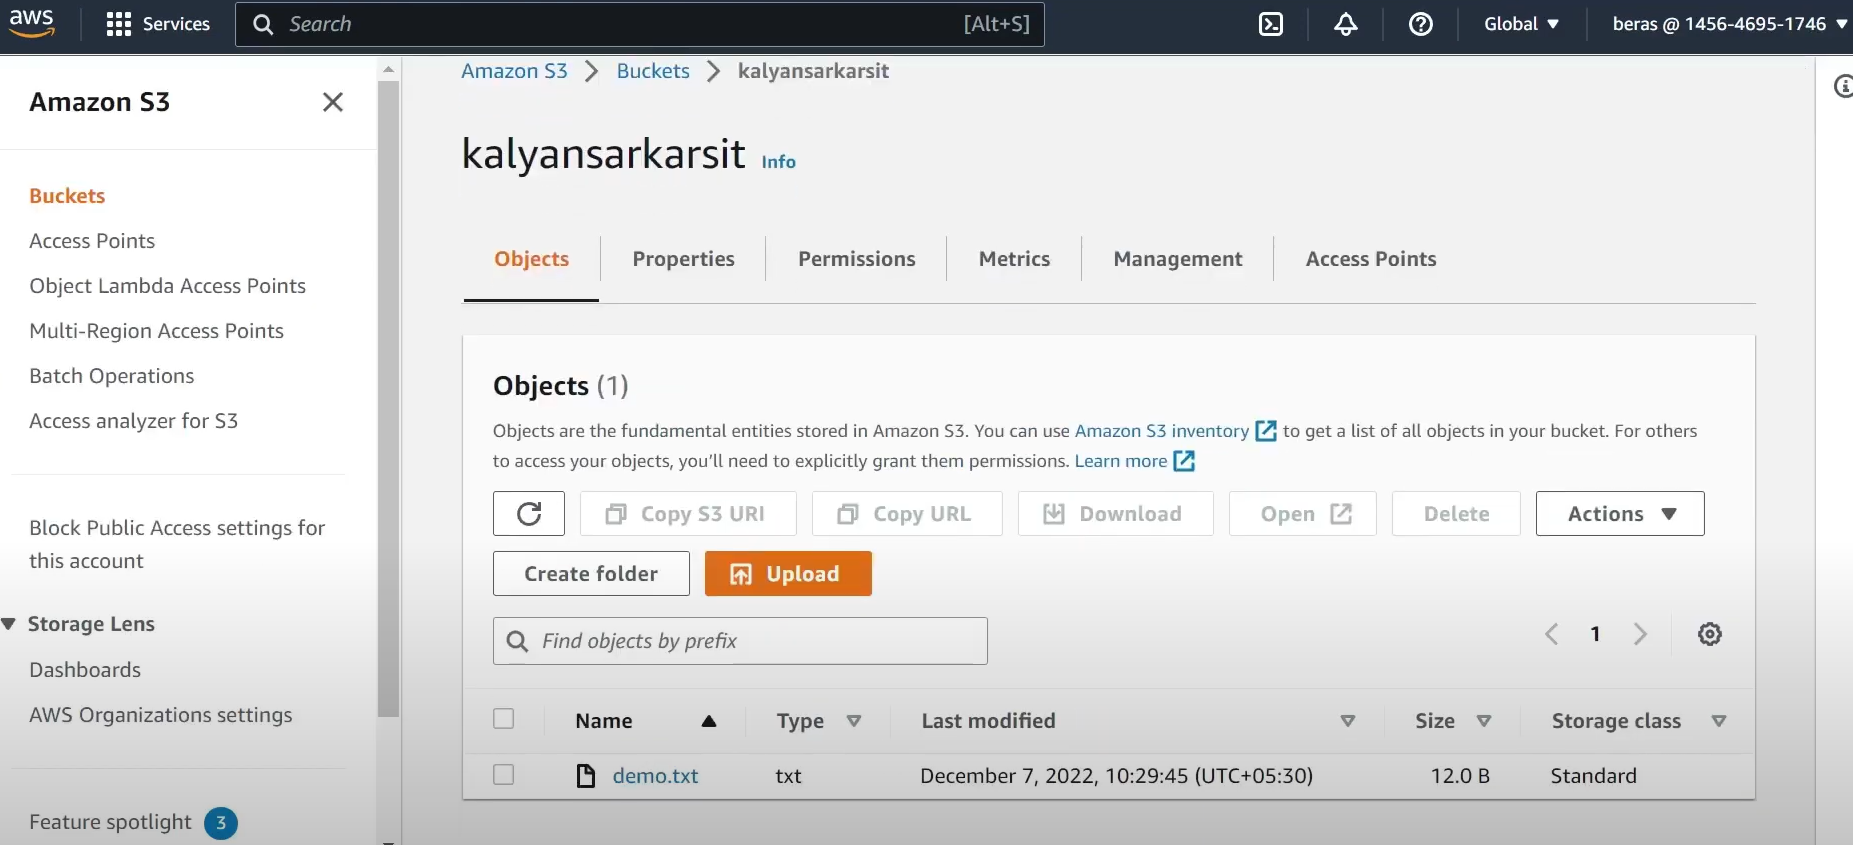
Task: Click the orange Upload button
Action: (x=788, y=574)
